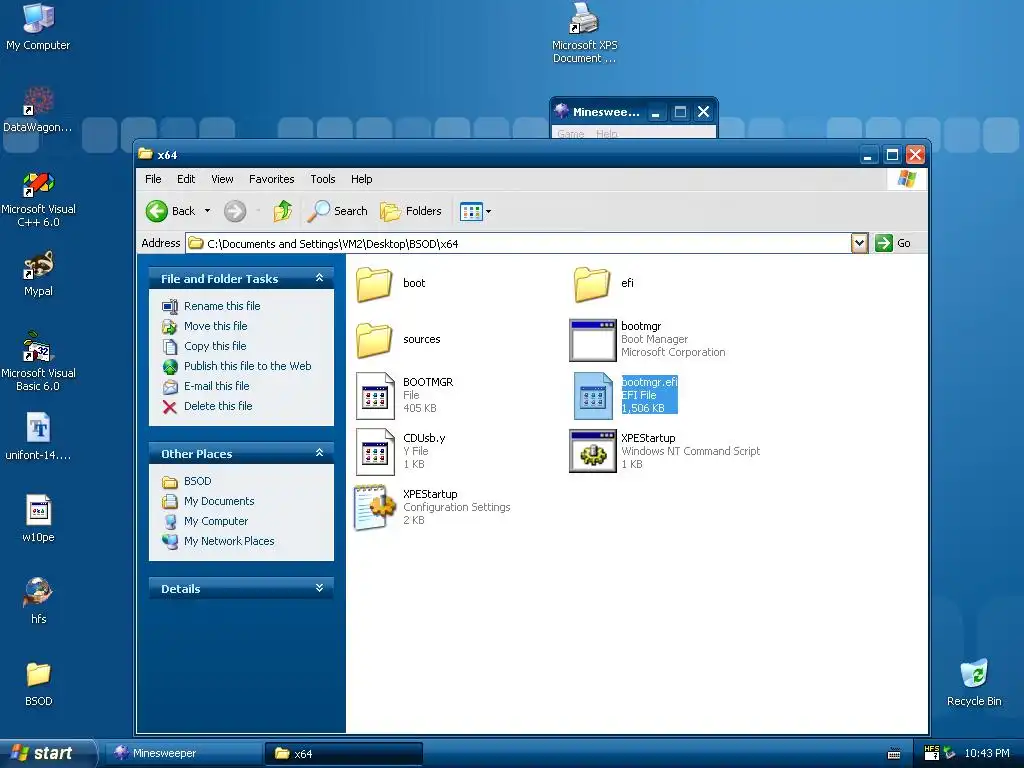Select the CDUsb.y file icon
Screen dimensions: 1024x768
coord(376,452)
